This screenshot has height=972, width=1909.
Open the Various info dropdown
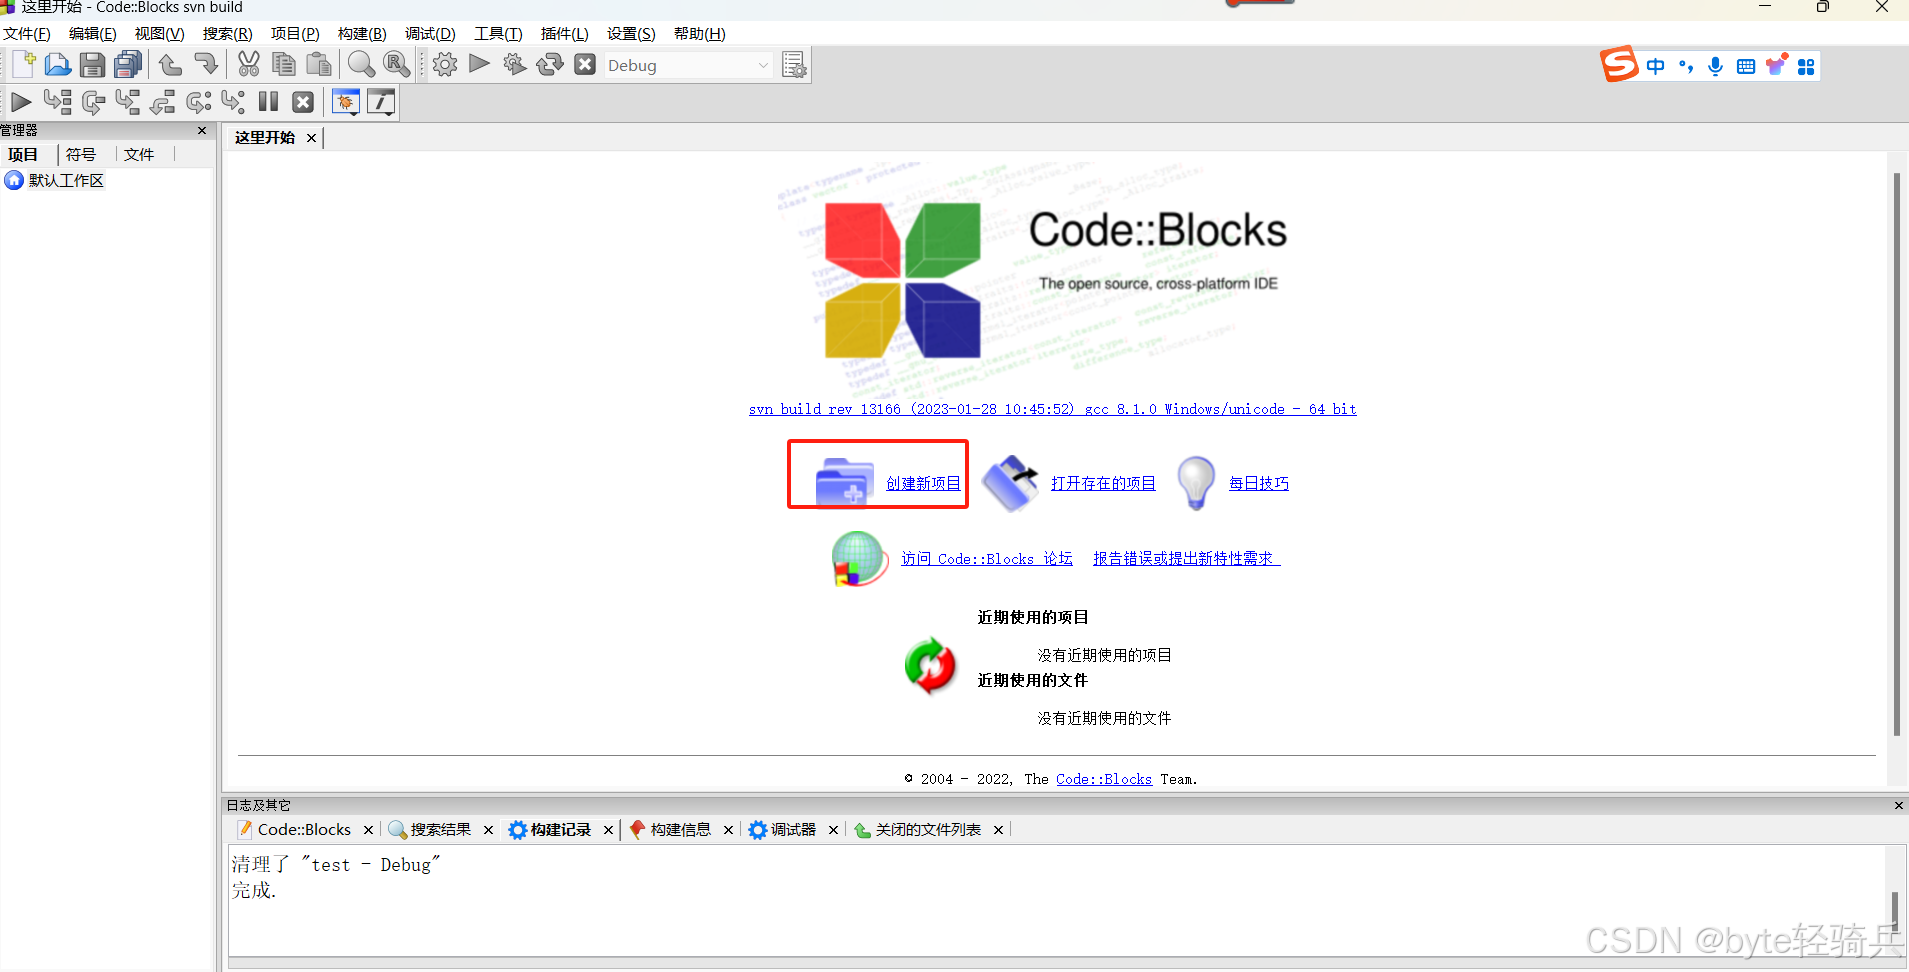click(381, 102)
